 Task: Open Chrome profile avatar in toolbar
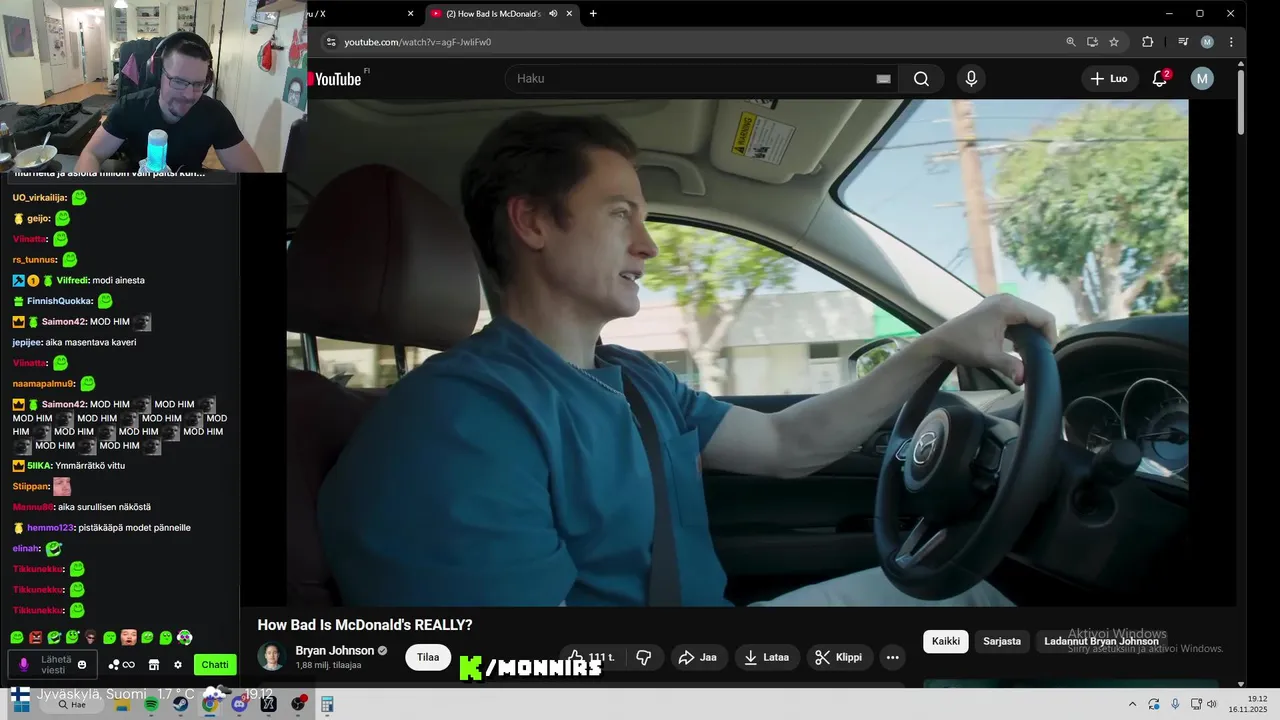[1207, 42]
